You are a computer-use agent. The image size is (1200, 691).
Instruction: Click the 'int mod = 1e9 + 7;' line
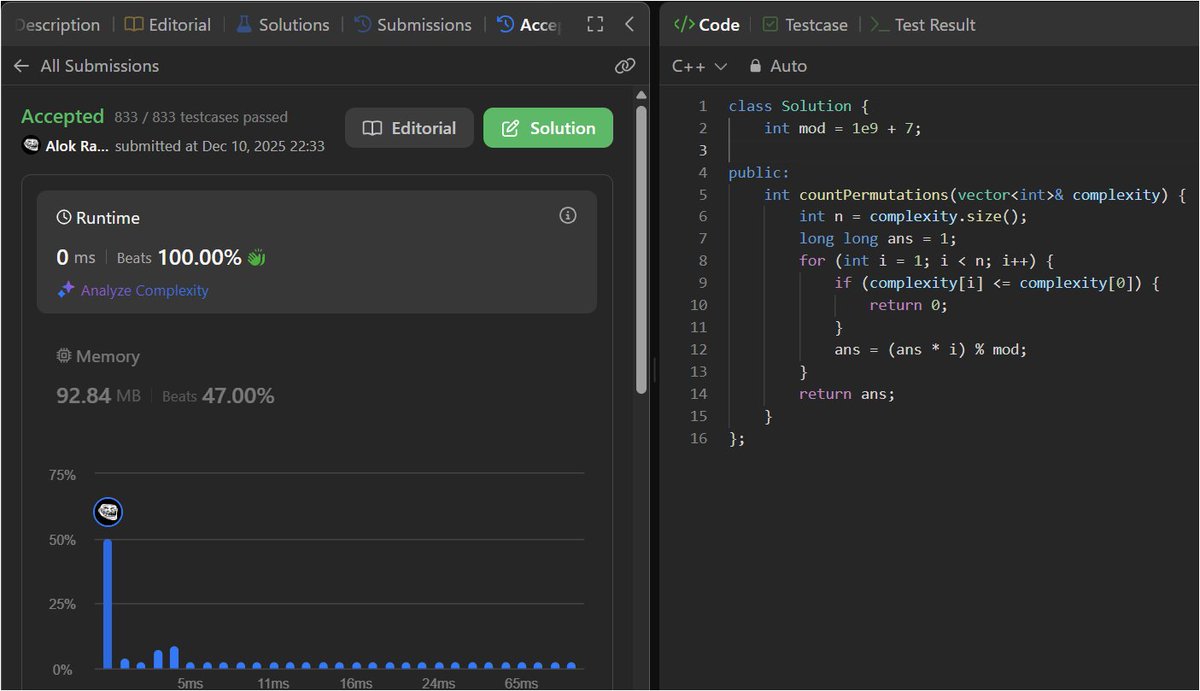point(843,128)
